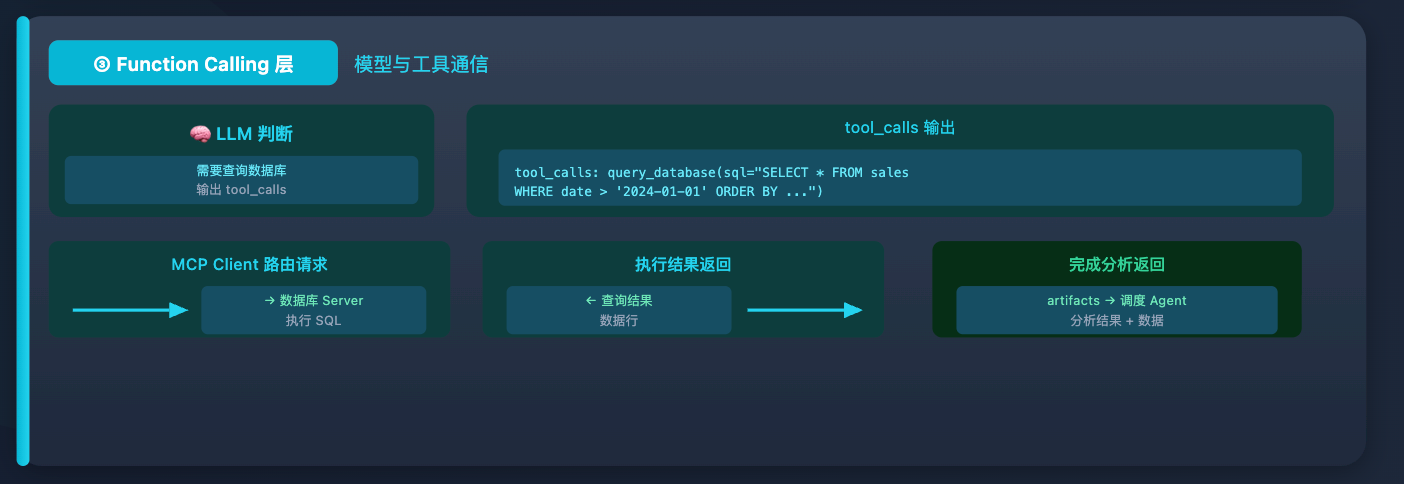Click the → 数据库 Server label
This screenshot has height=484, width=1404.
tap(313, 301)
